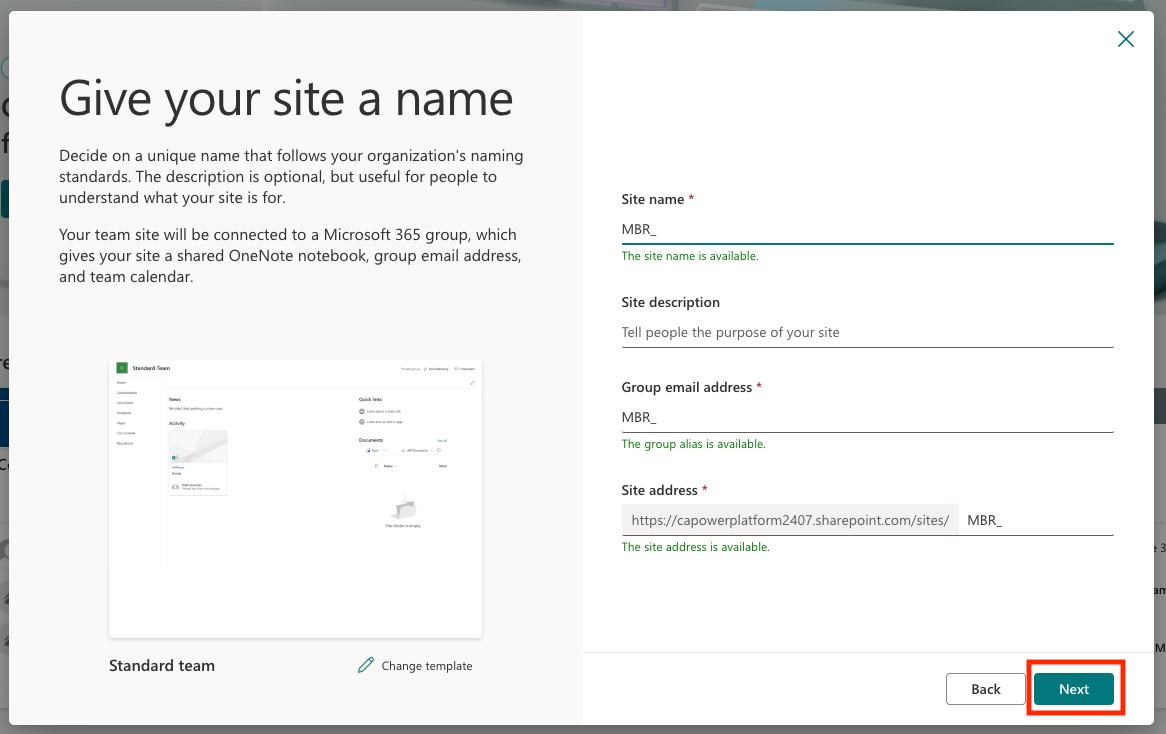Click the Group email address label

tap(686, 387)
